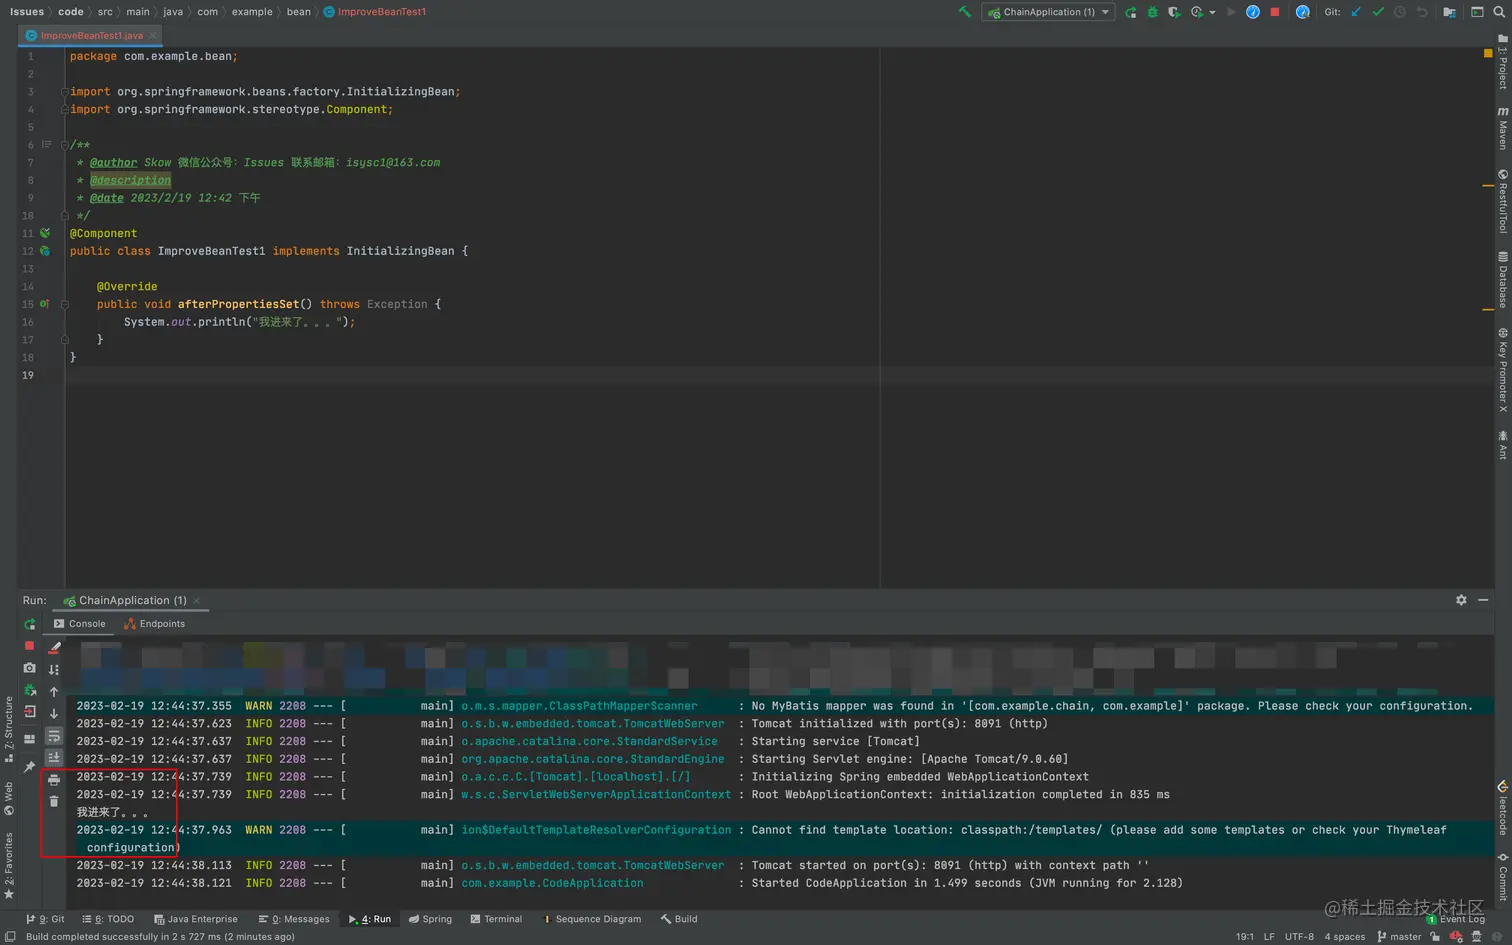Image resolution: width=1512 pixels, height=945 pixels.
Task: Open Project Structure icon in toolbar
Action: pos(1449,12)
